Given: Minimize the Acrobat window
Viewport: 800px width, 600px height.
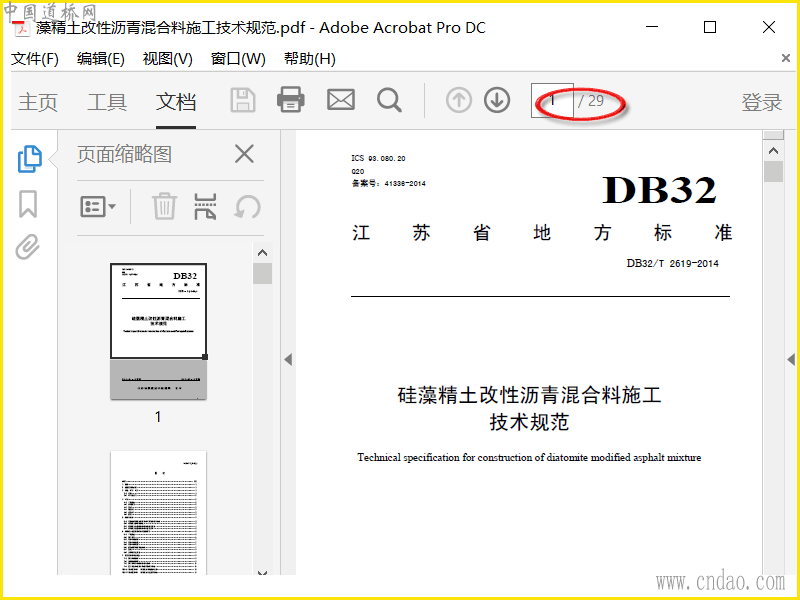Looking at the screenshot, I should tap(652, 27).
